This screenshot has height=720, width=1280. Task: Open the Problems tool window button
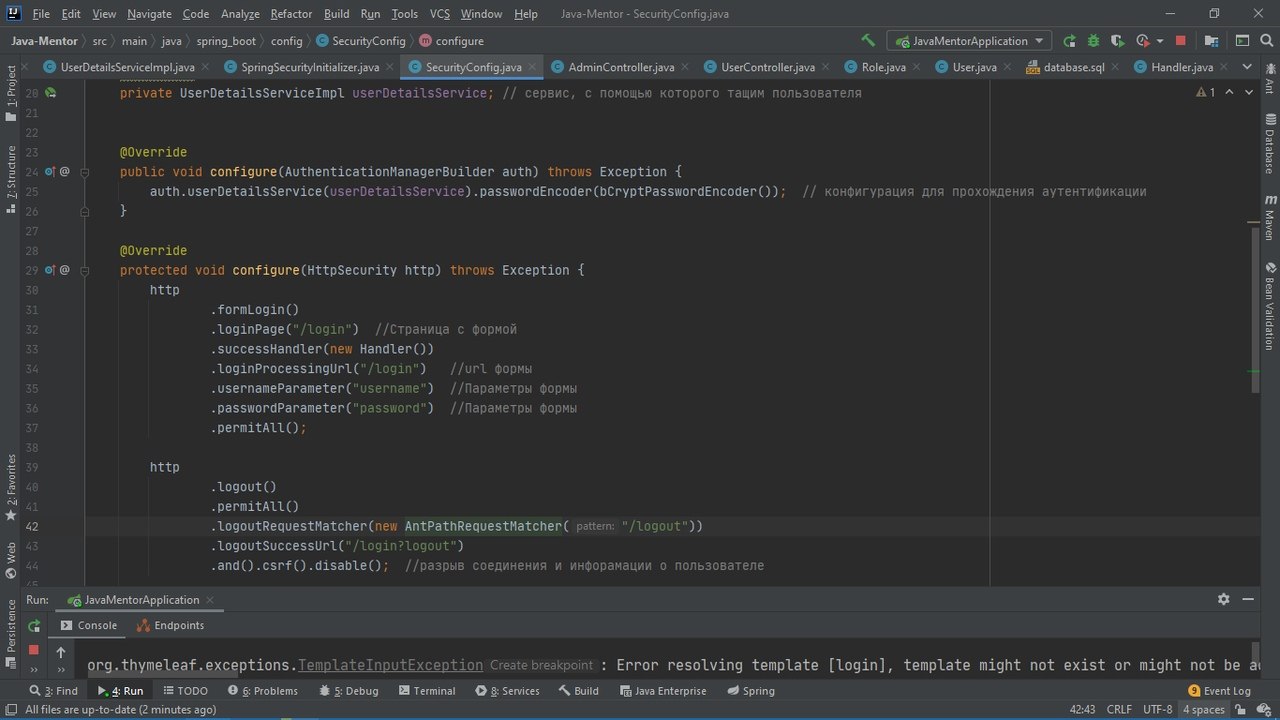click(263, 691)
